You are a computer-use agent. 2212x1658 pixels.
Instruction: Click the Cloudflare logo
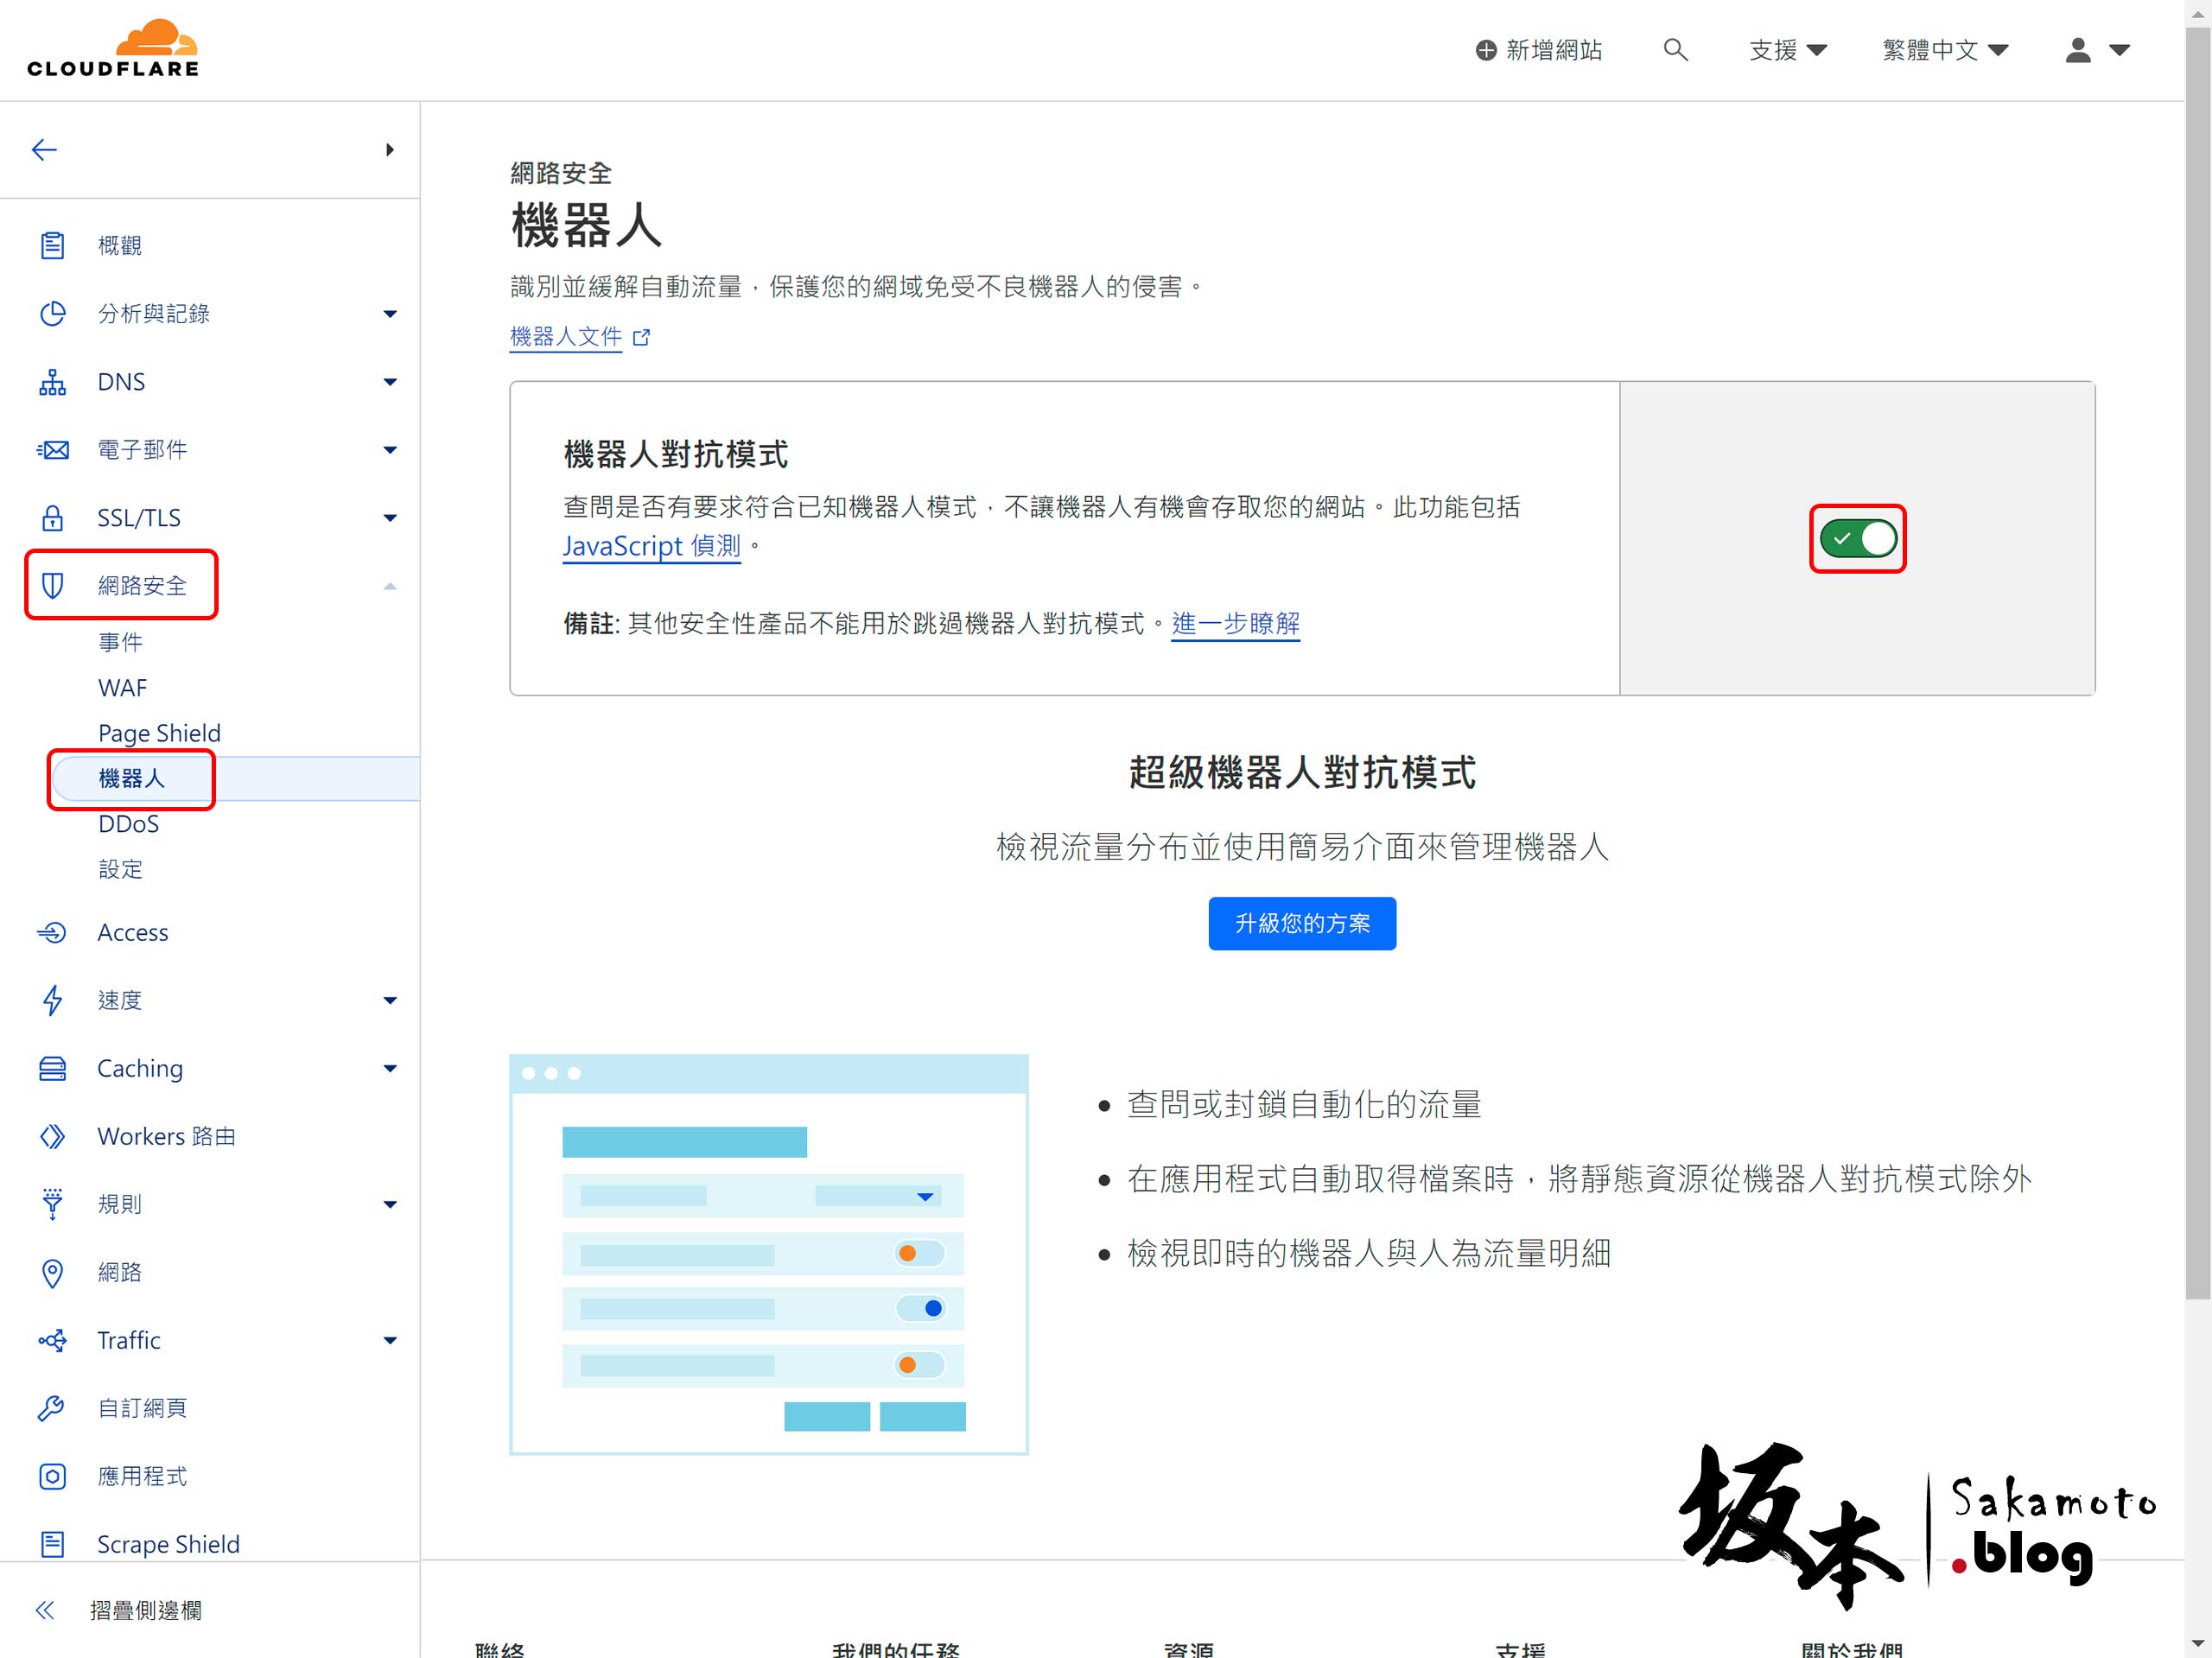113,48
